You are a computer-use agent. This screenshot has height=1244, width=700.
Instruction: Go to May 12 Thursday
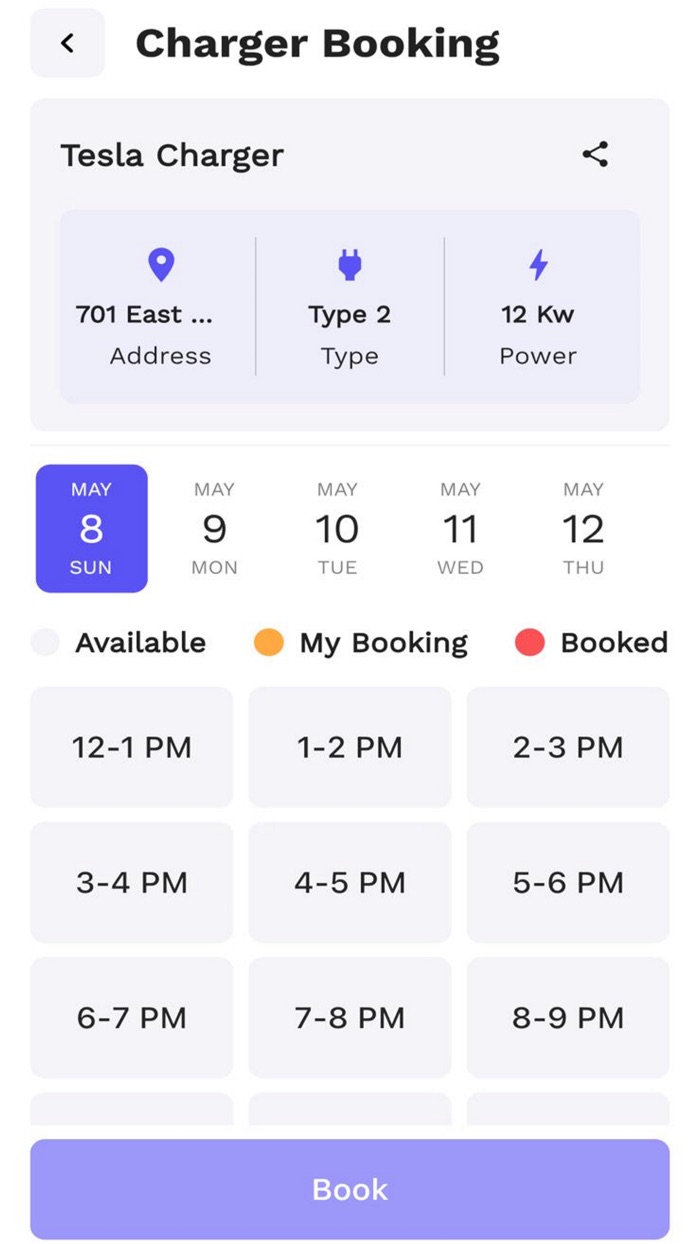(583, 528)
